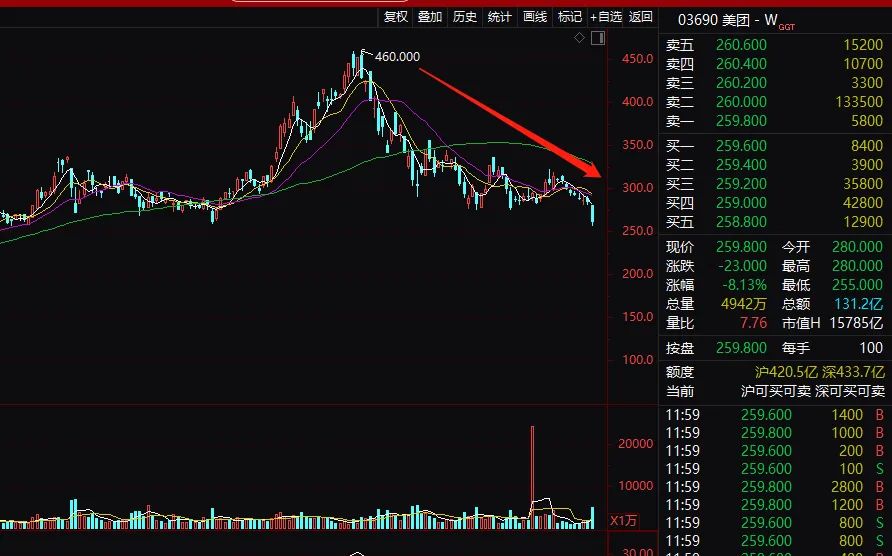Click the 深可买可卖 status text
The height and width of the screenshot is (556, 892).
pyautogui.click(x=850, y=391)
